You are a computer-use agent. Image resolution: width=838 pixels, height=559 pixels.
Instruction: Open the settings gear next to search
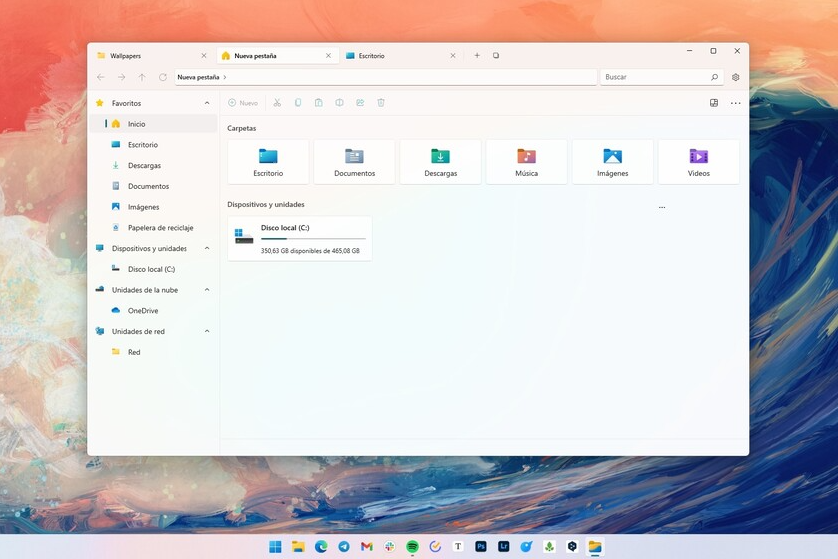[735, 77]
